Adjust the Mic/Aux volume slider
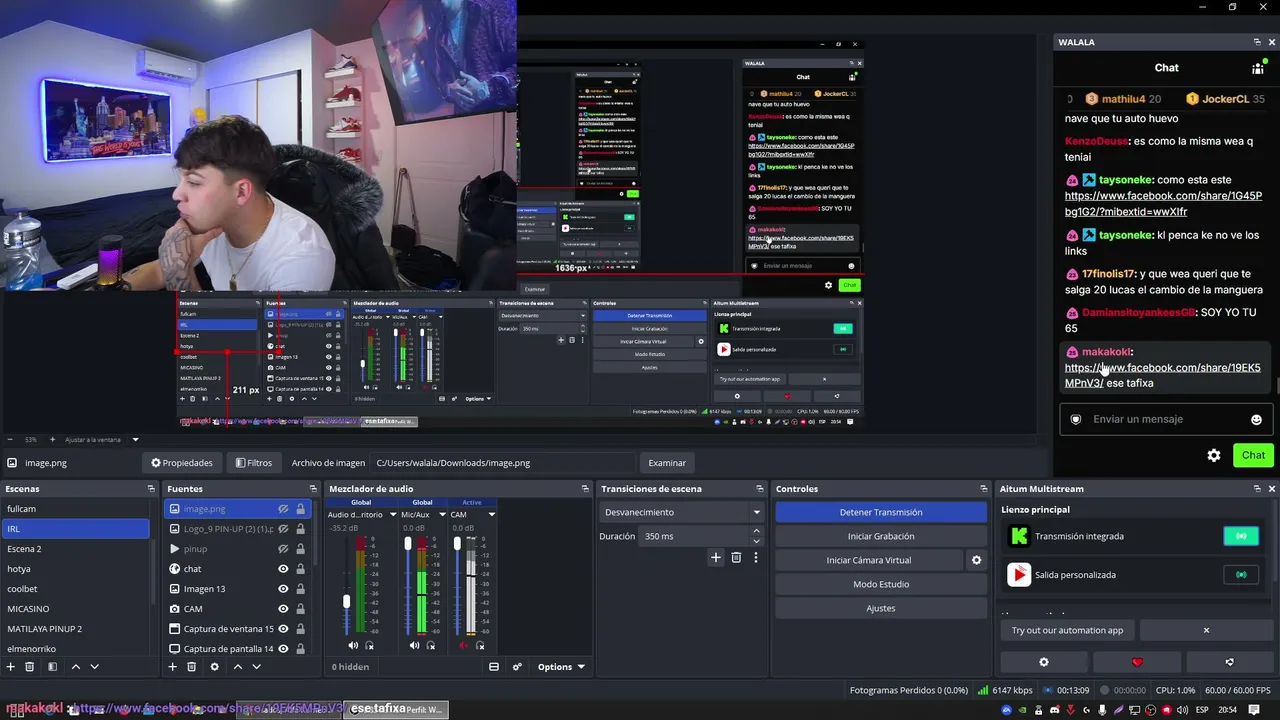 pyautogui.click(x=408, y=543)
